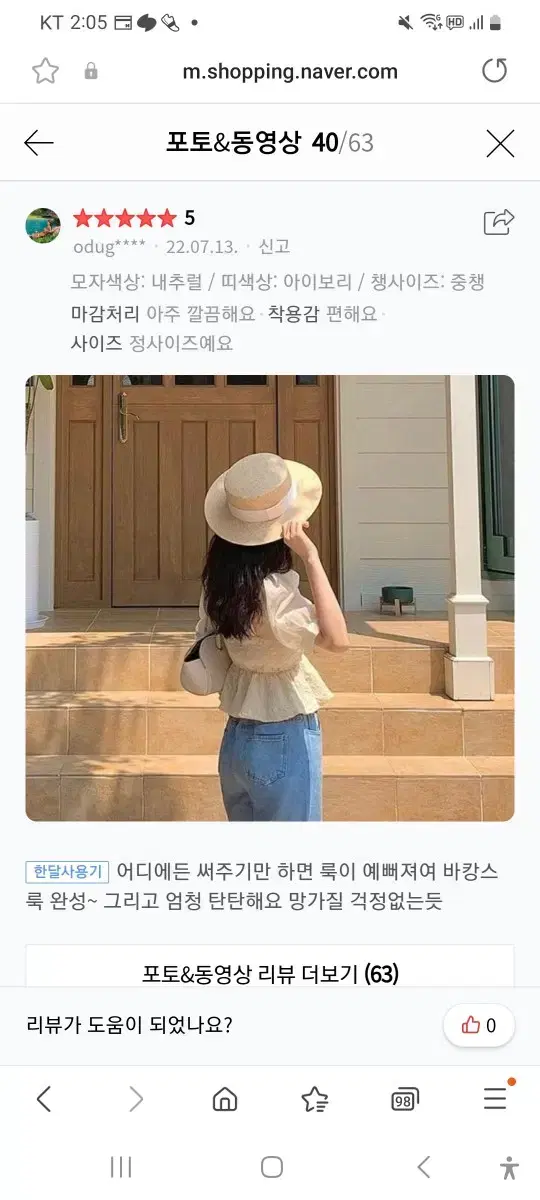Tap the Android home button
540x1200 pixels.
click(271, 1167)
